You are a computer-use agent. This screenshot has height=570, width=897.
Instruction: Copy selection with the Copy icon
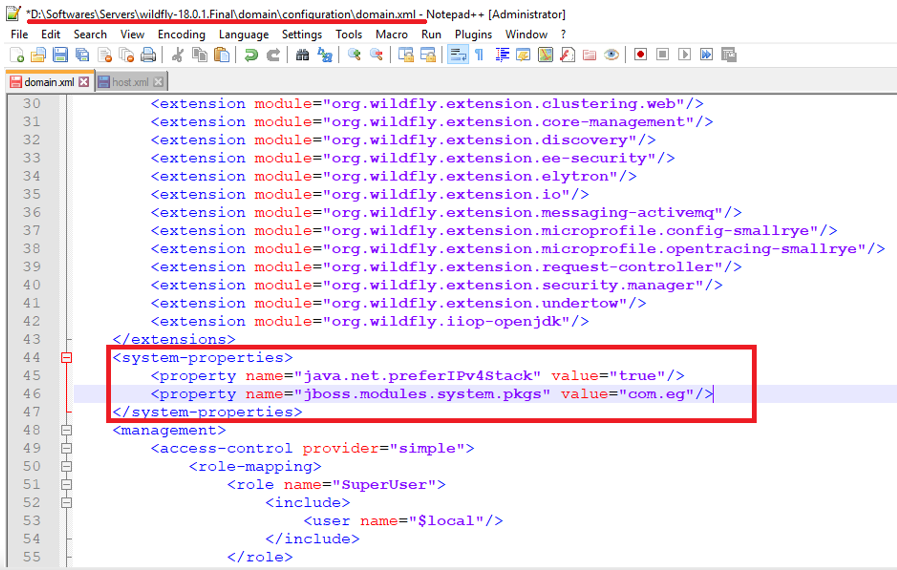pos(199,55)
